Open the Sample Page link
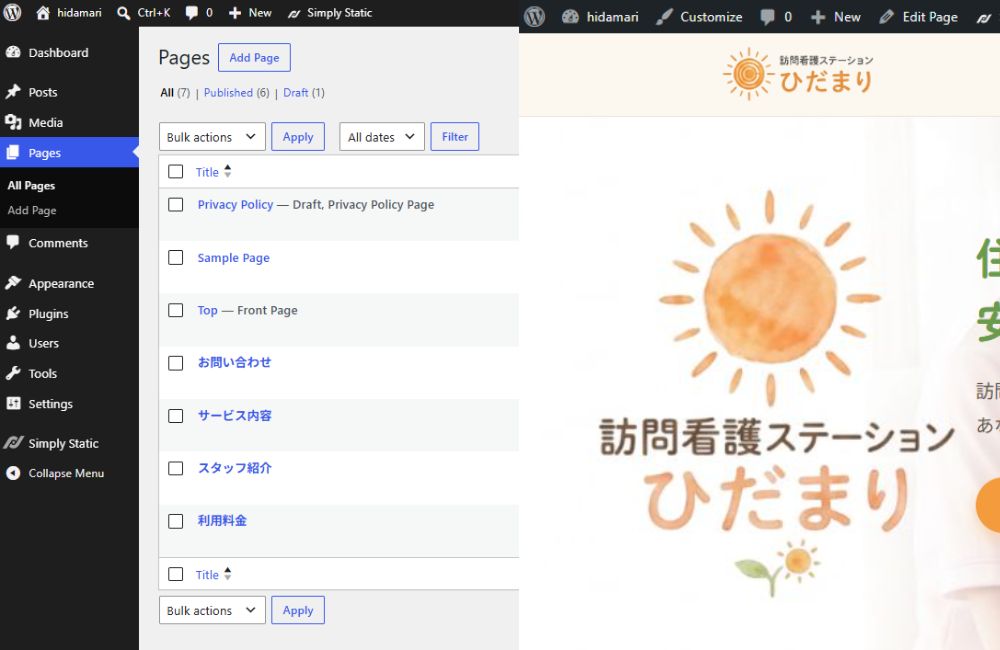Image resolution: width=1000 pixels, height=650 pixels. point(233,258)
